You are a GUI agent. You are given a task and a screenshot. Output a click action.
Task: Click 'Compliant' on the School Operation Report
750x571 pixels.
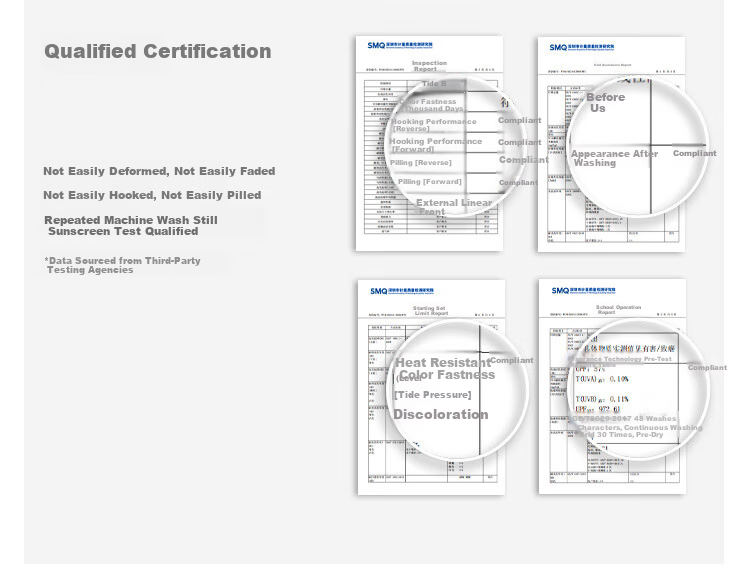coord(707,368)
